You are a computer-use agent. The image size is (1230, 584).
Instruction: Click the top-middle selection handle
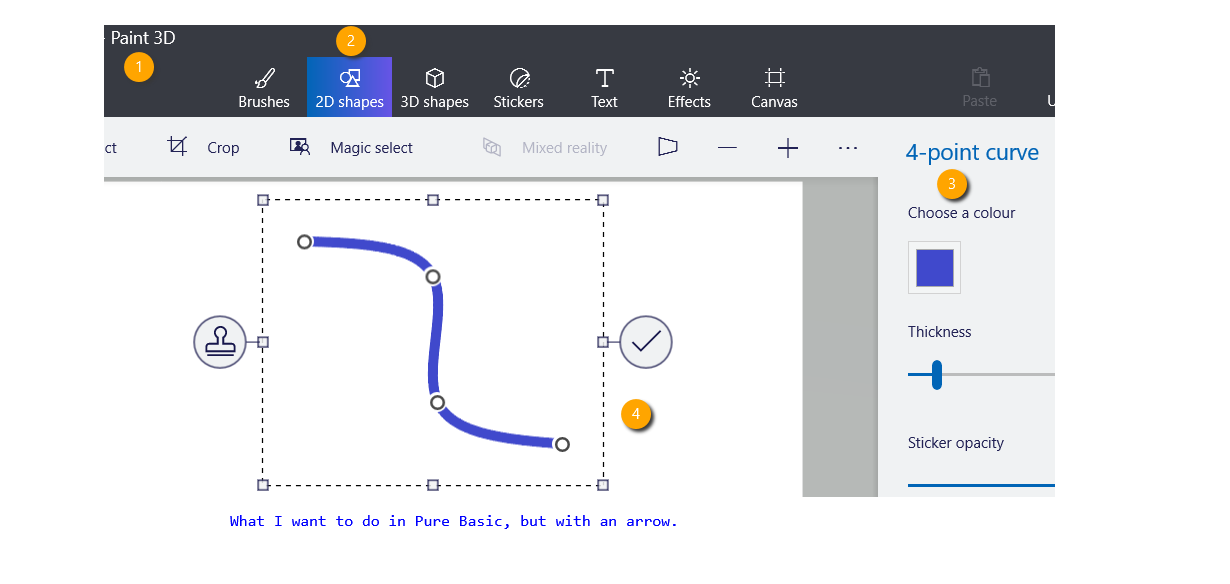tap(433, 200)
